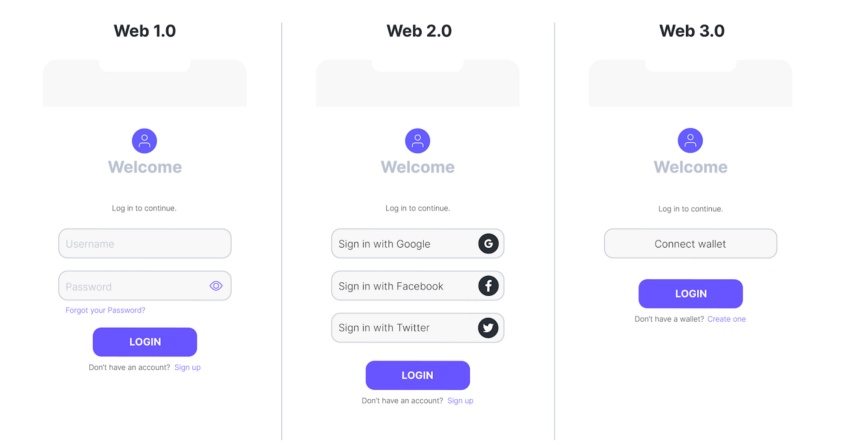The height and width of the screenshot is (446, 841).
Task: Open the Create one wallet link
Action: [726, 319]
